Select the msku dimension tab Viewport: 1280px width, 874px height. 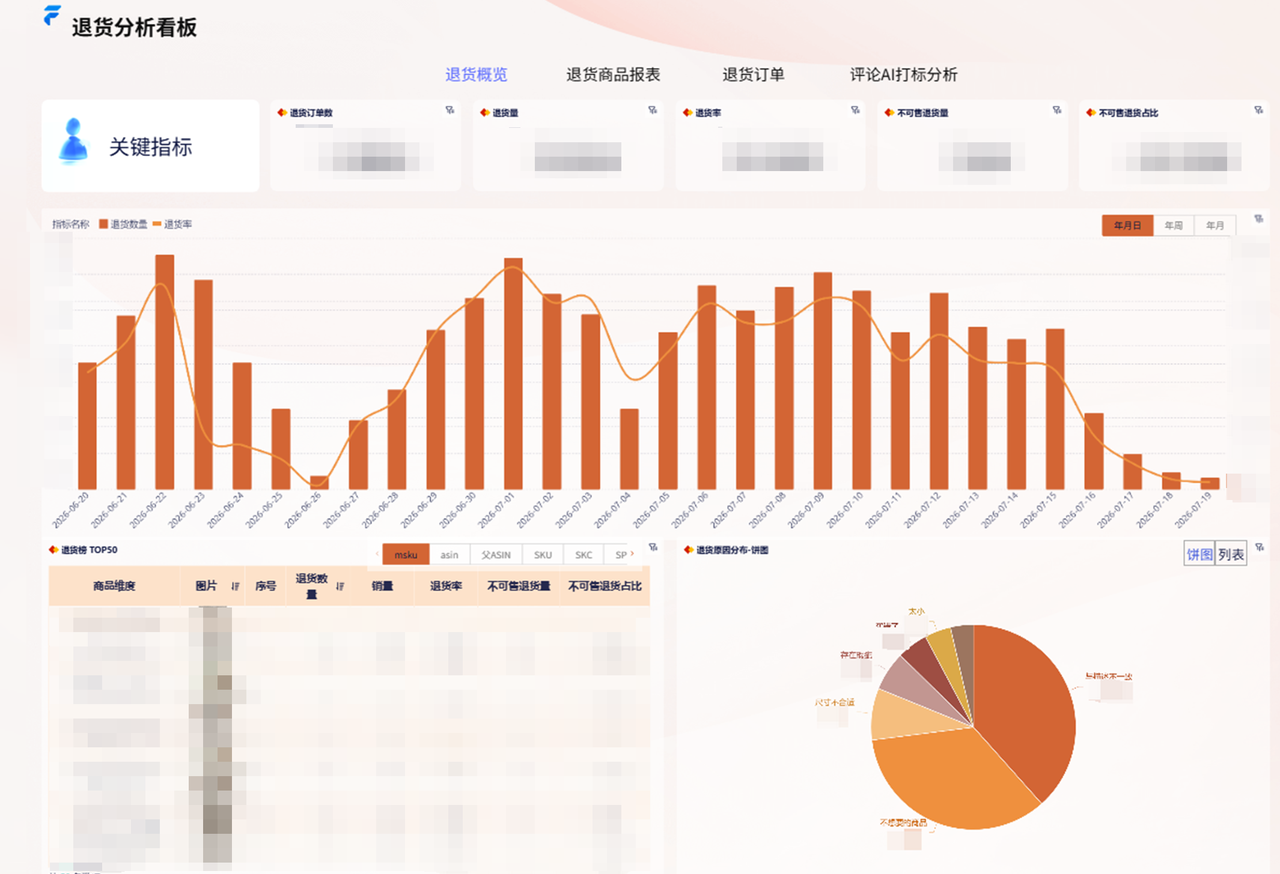[x=406, y=554]
